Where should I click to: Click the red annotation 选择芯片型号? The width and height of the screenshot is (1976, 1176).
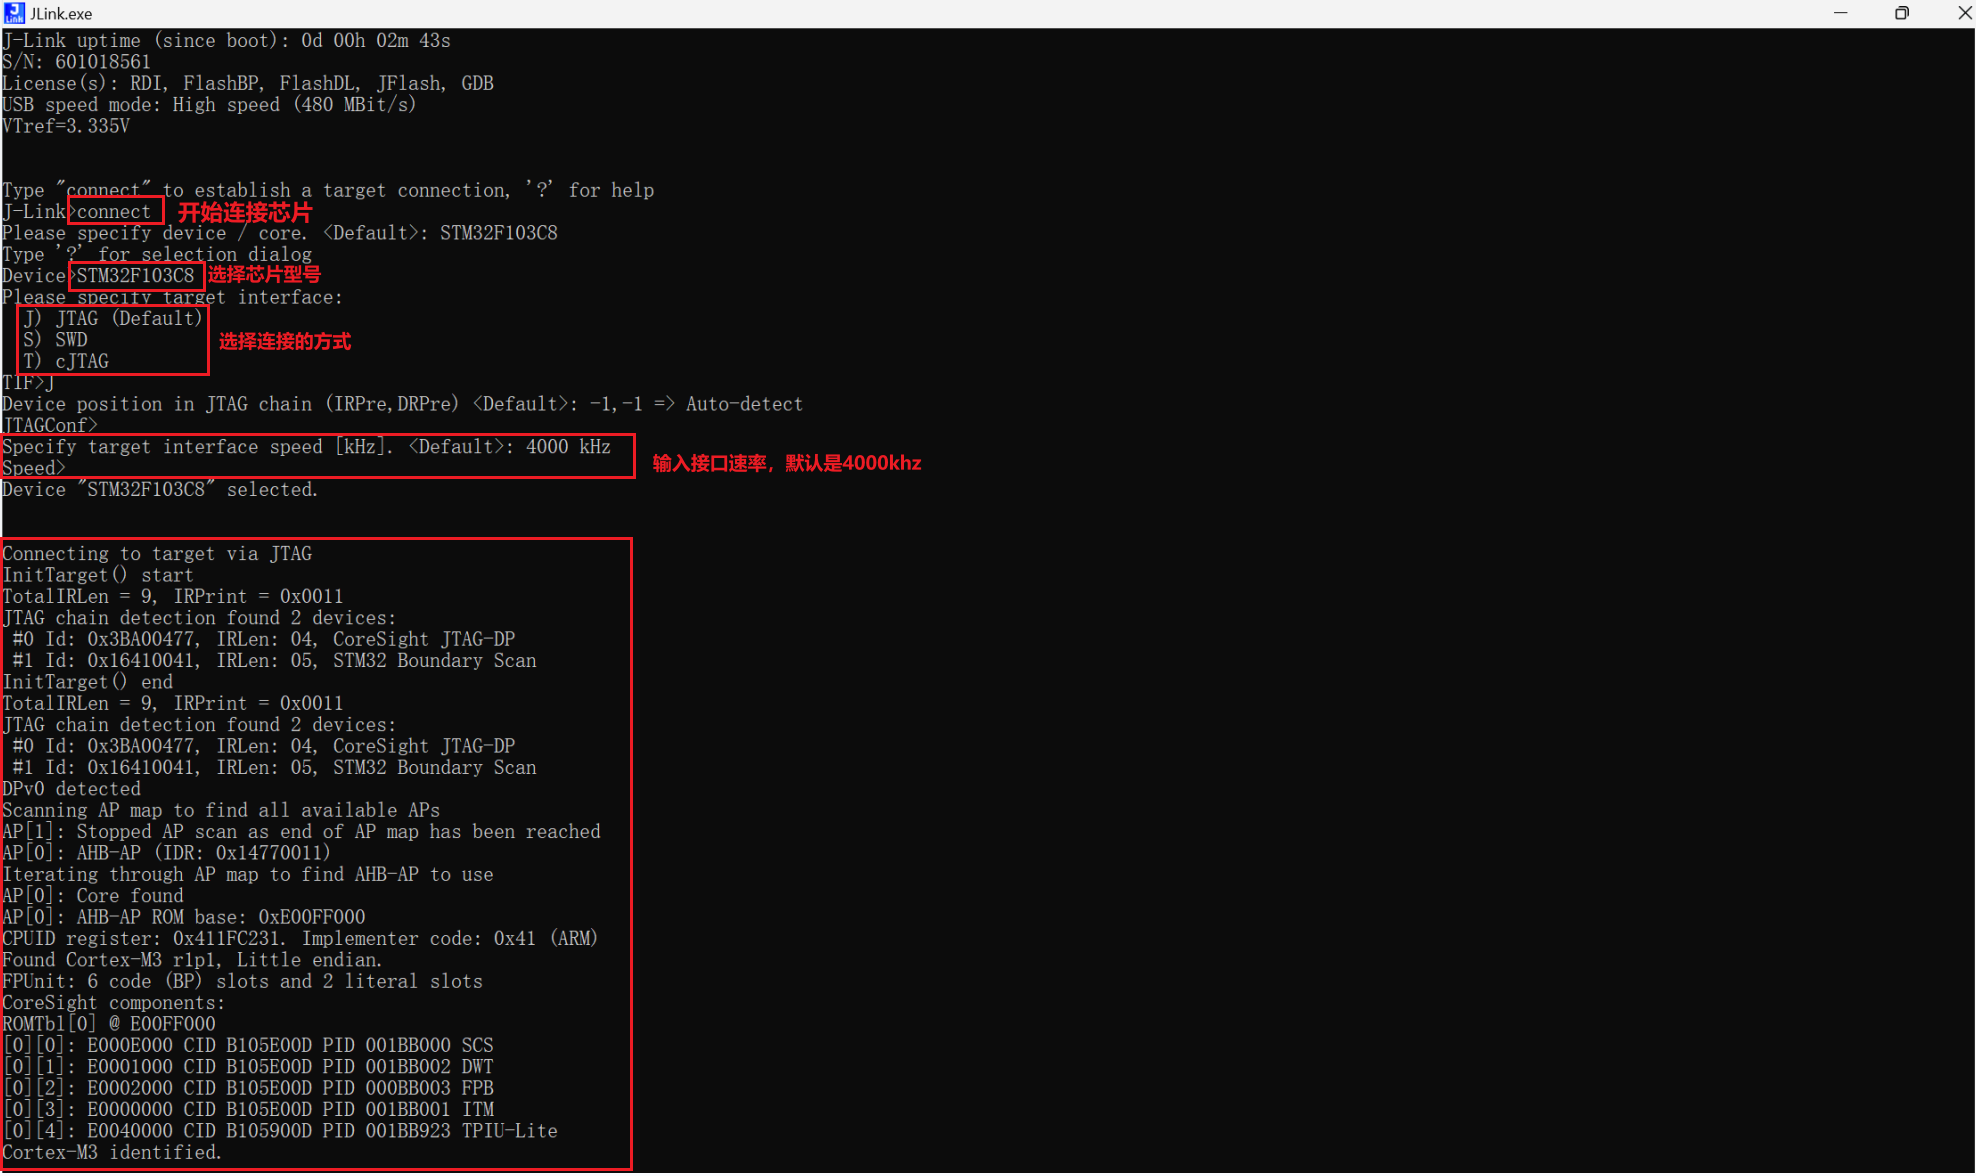tap(264, 275)
